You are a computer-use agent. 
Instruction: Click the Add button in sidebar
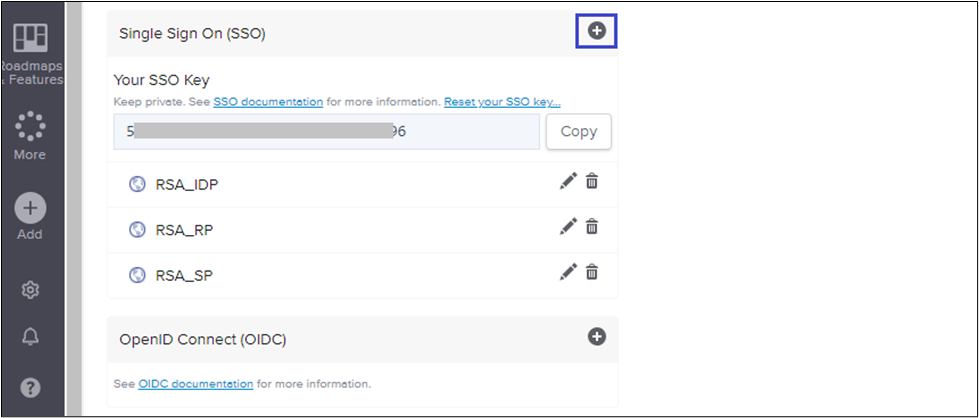click(30, 216)
